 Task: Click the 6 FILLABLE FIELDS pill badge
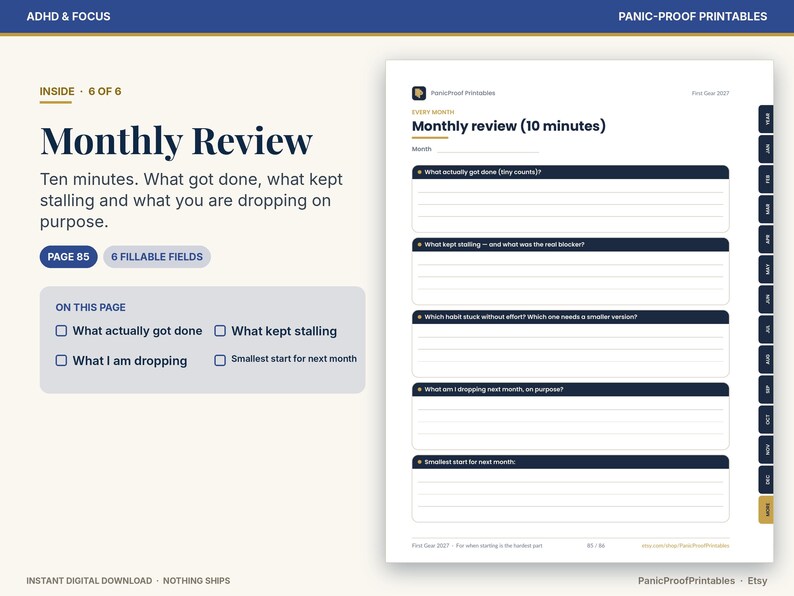click(x=157, y=257)
